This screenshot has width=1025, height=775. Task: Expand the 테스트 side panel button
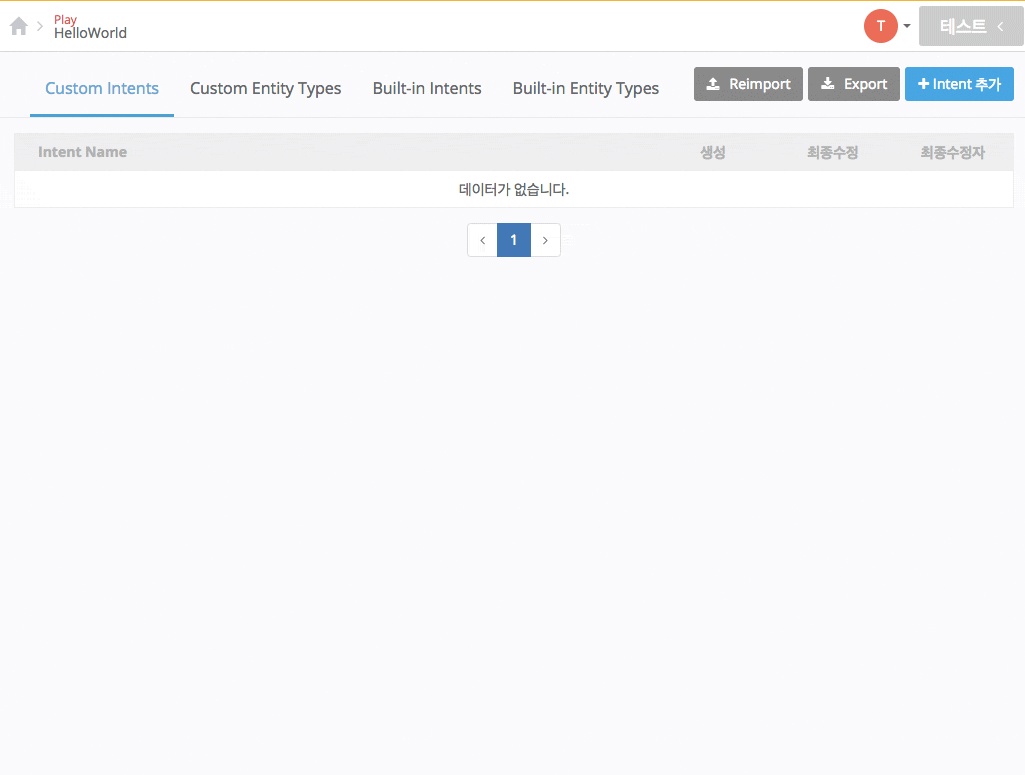(x=971, y=27)
